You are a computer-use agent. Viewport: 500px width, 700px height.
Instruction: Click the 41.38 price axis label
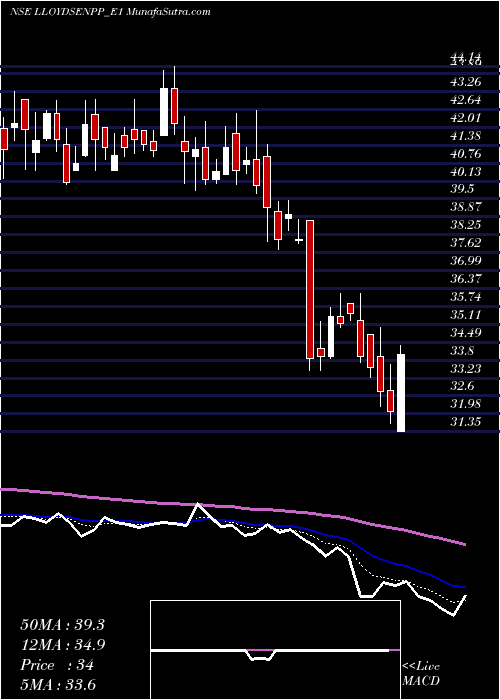pos(466,136)
